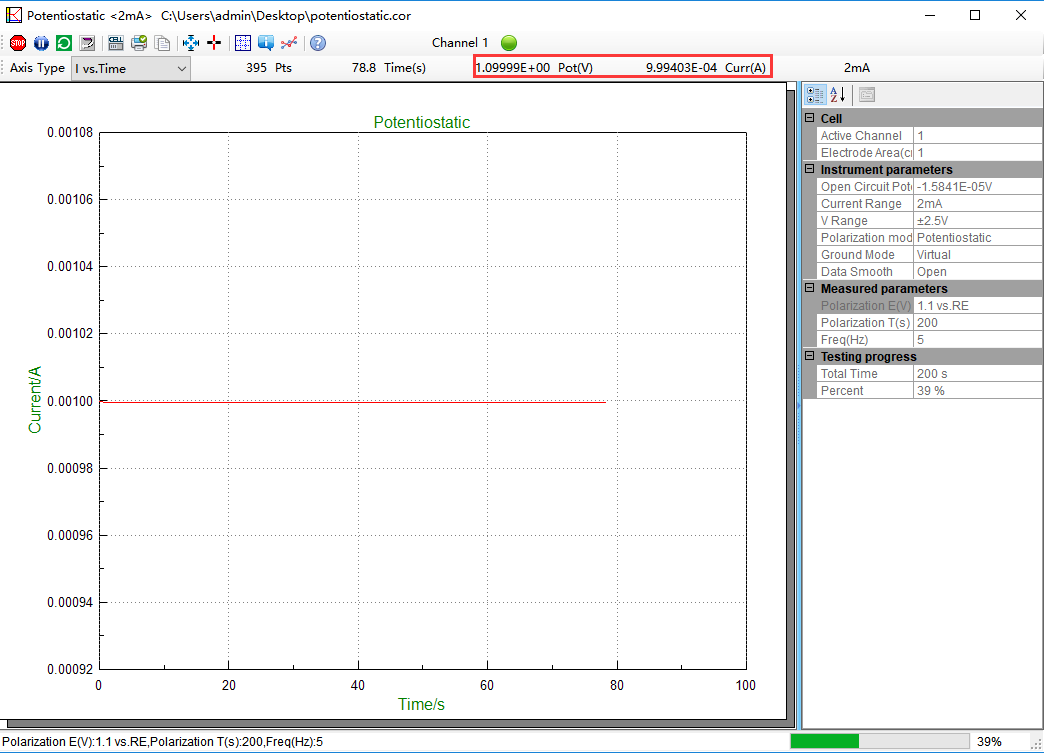The width and height of the screenshot is (1044, 753).
Task: Pause the running test
Action: tap(40, 43)
